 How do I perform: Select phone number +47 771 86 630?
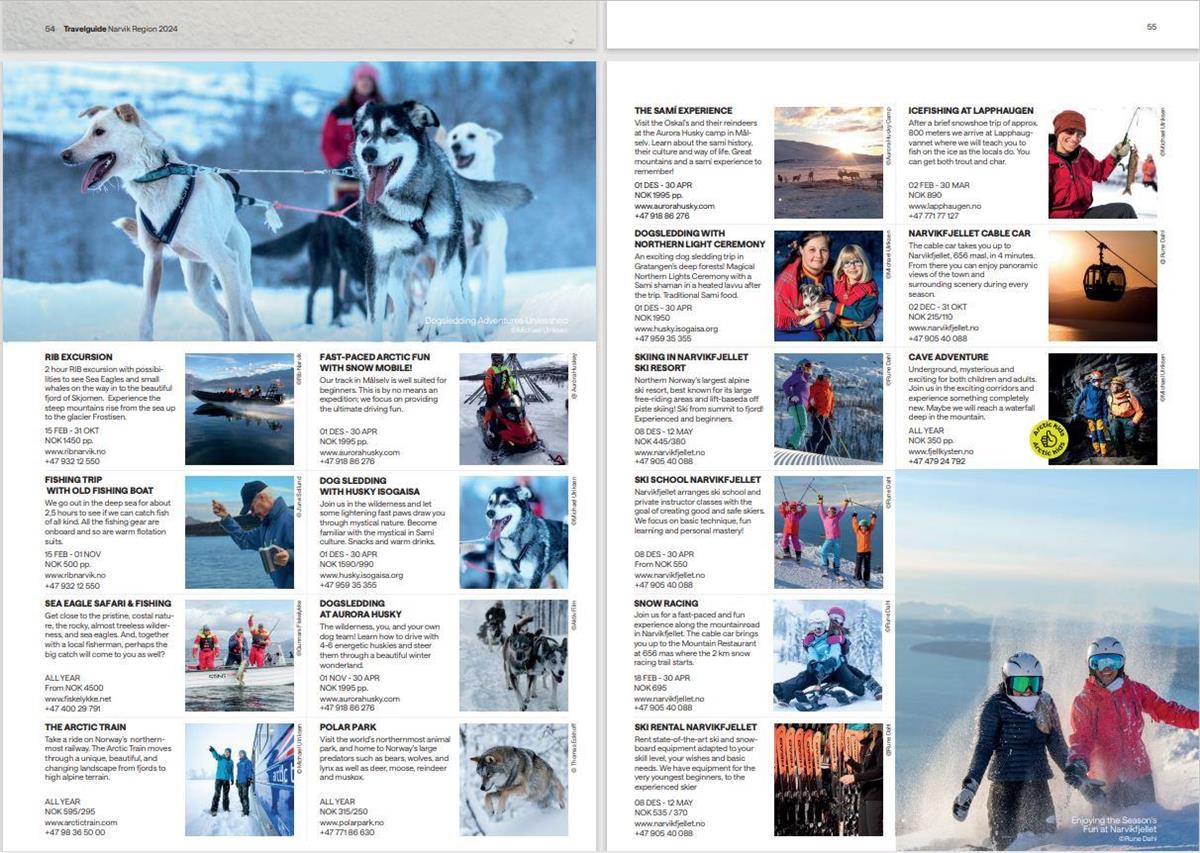(x=347, y=832)
